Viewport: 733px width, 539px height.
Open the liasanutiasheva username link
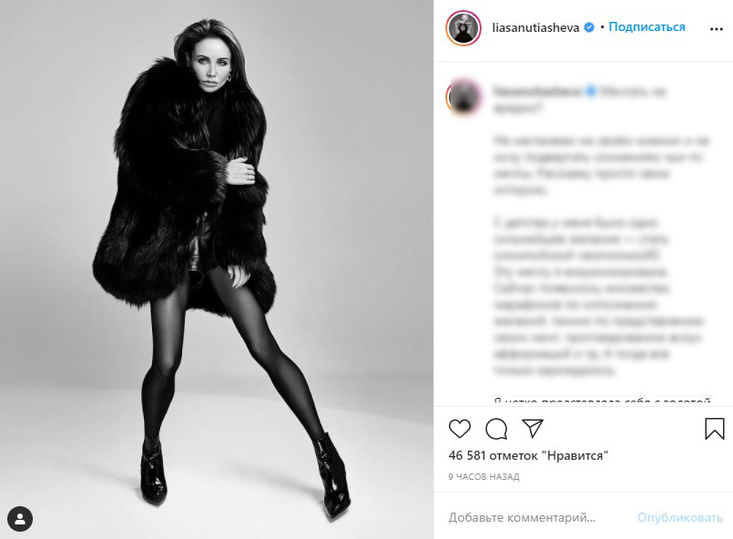tap(535, 28)
